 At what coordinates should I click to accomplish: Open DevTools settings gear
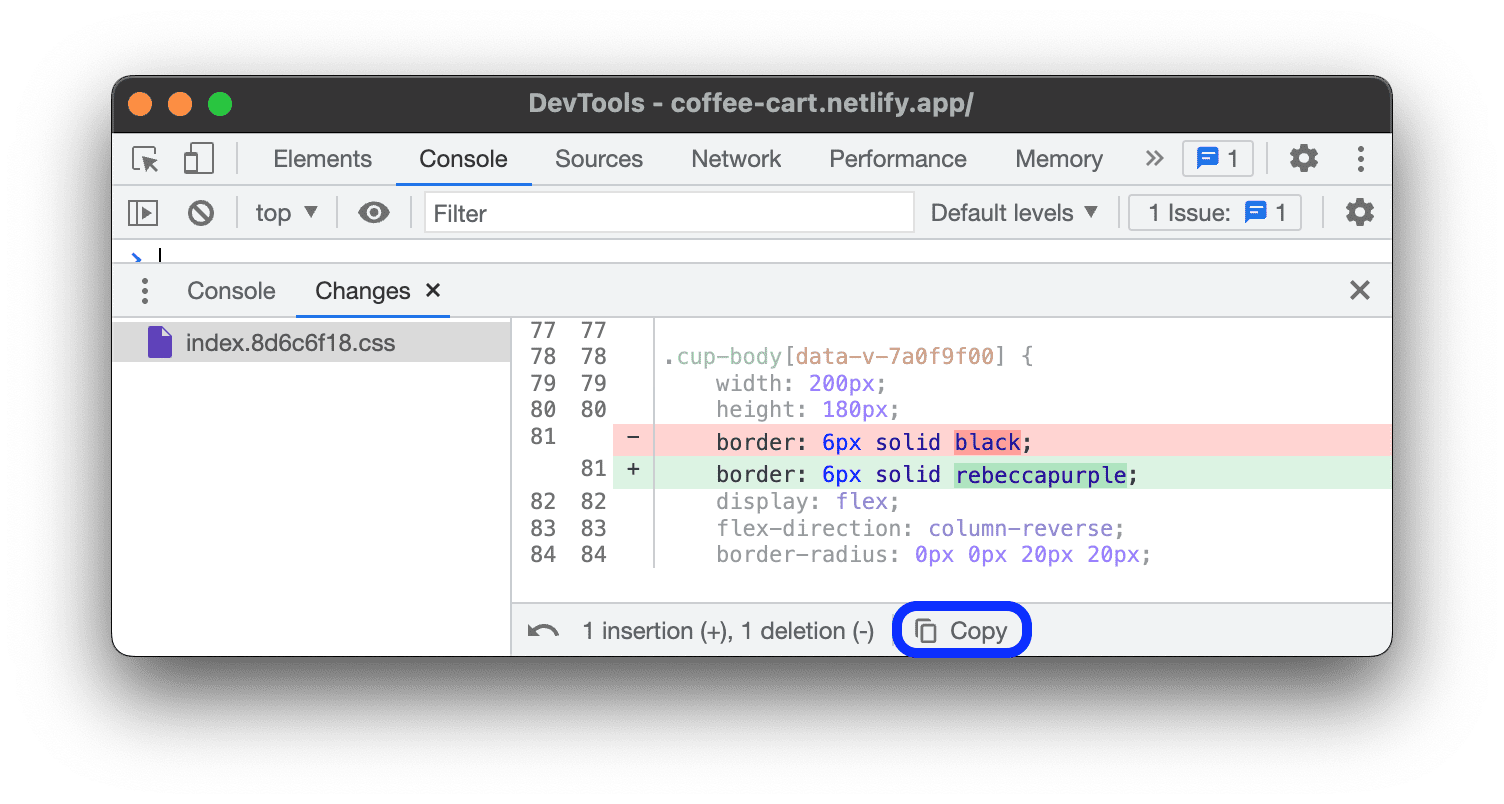click(1304, 158)
